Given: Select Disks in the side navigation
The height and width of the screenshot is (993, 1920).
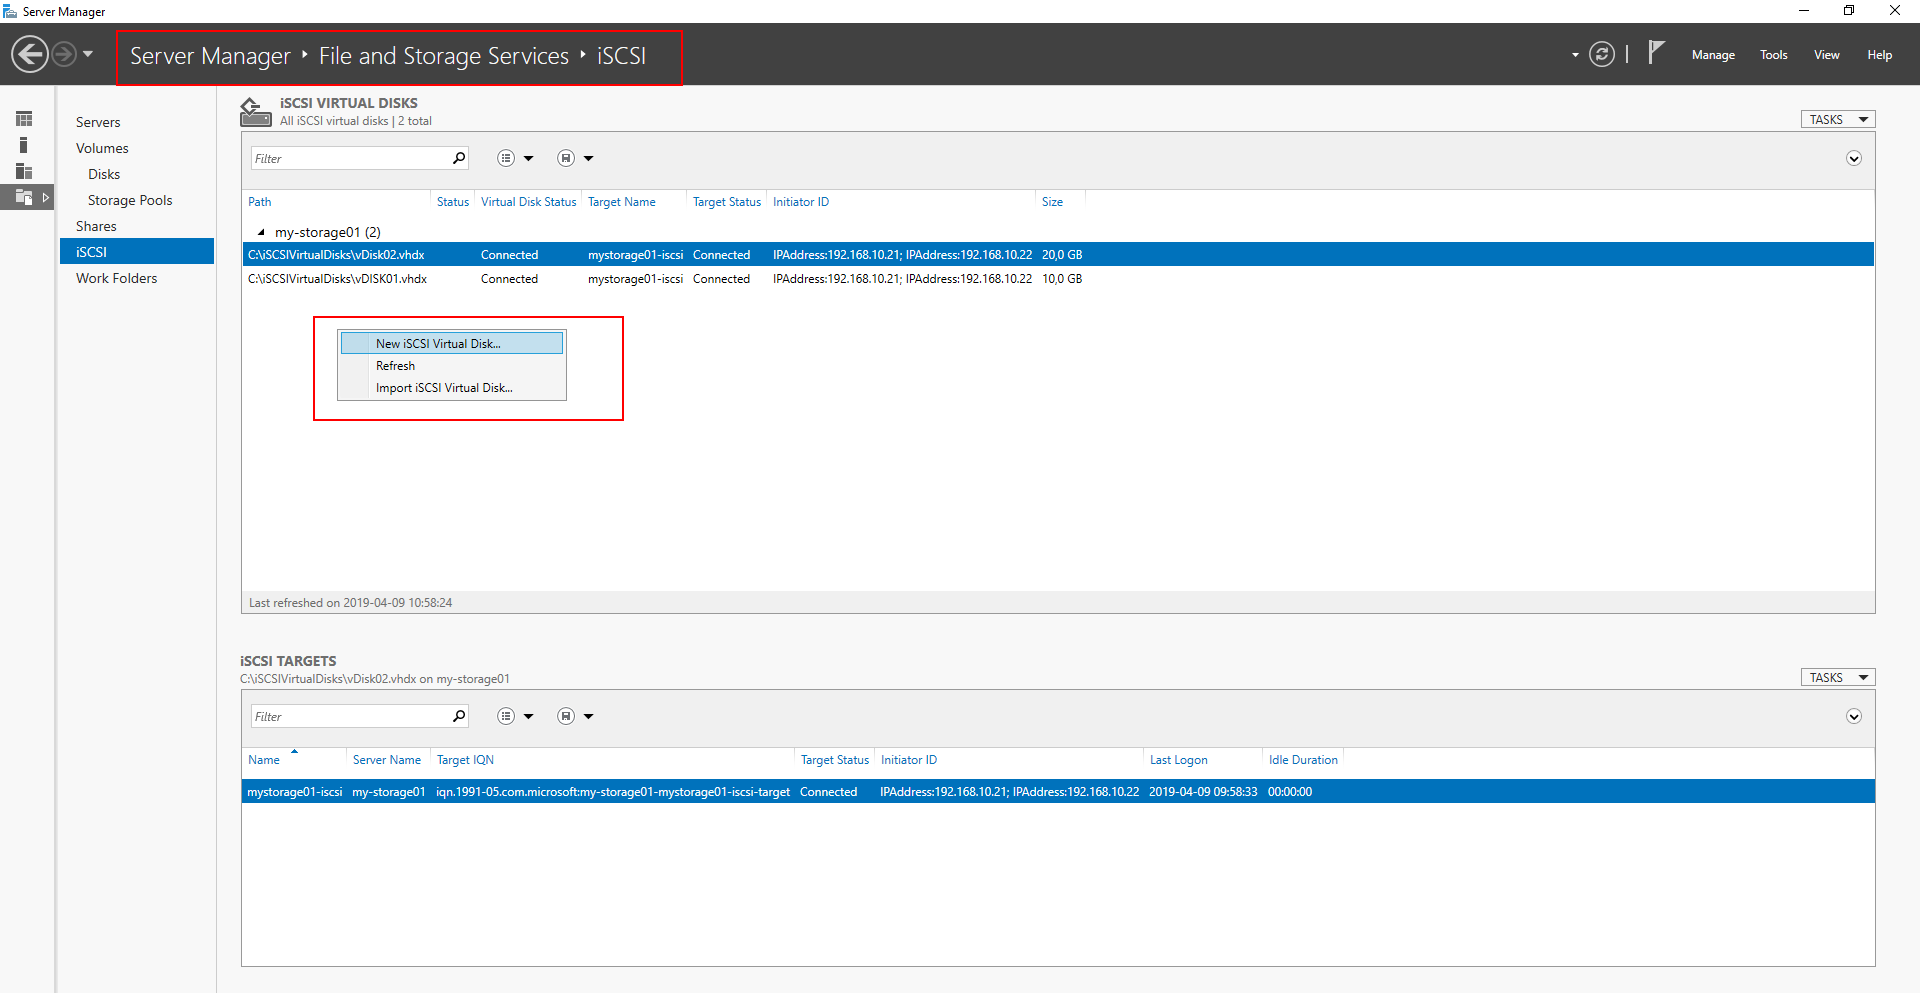Looking at the screenshot, I should click(x=104, y=174).
